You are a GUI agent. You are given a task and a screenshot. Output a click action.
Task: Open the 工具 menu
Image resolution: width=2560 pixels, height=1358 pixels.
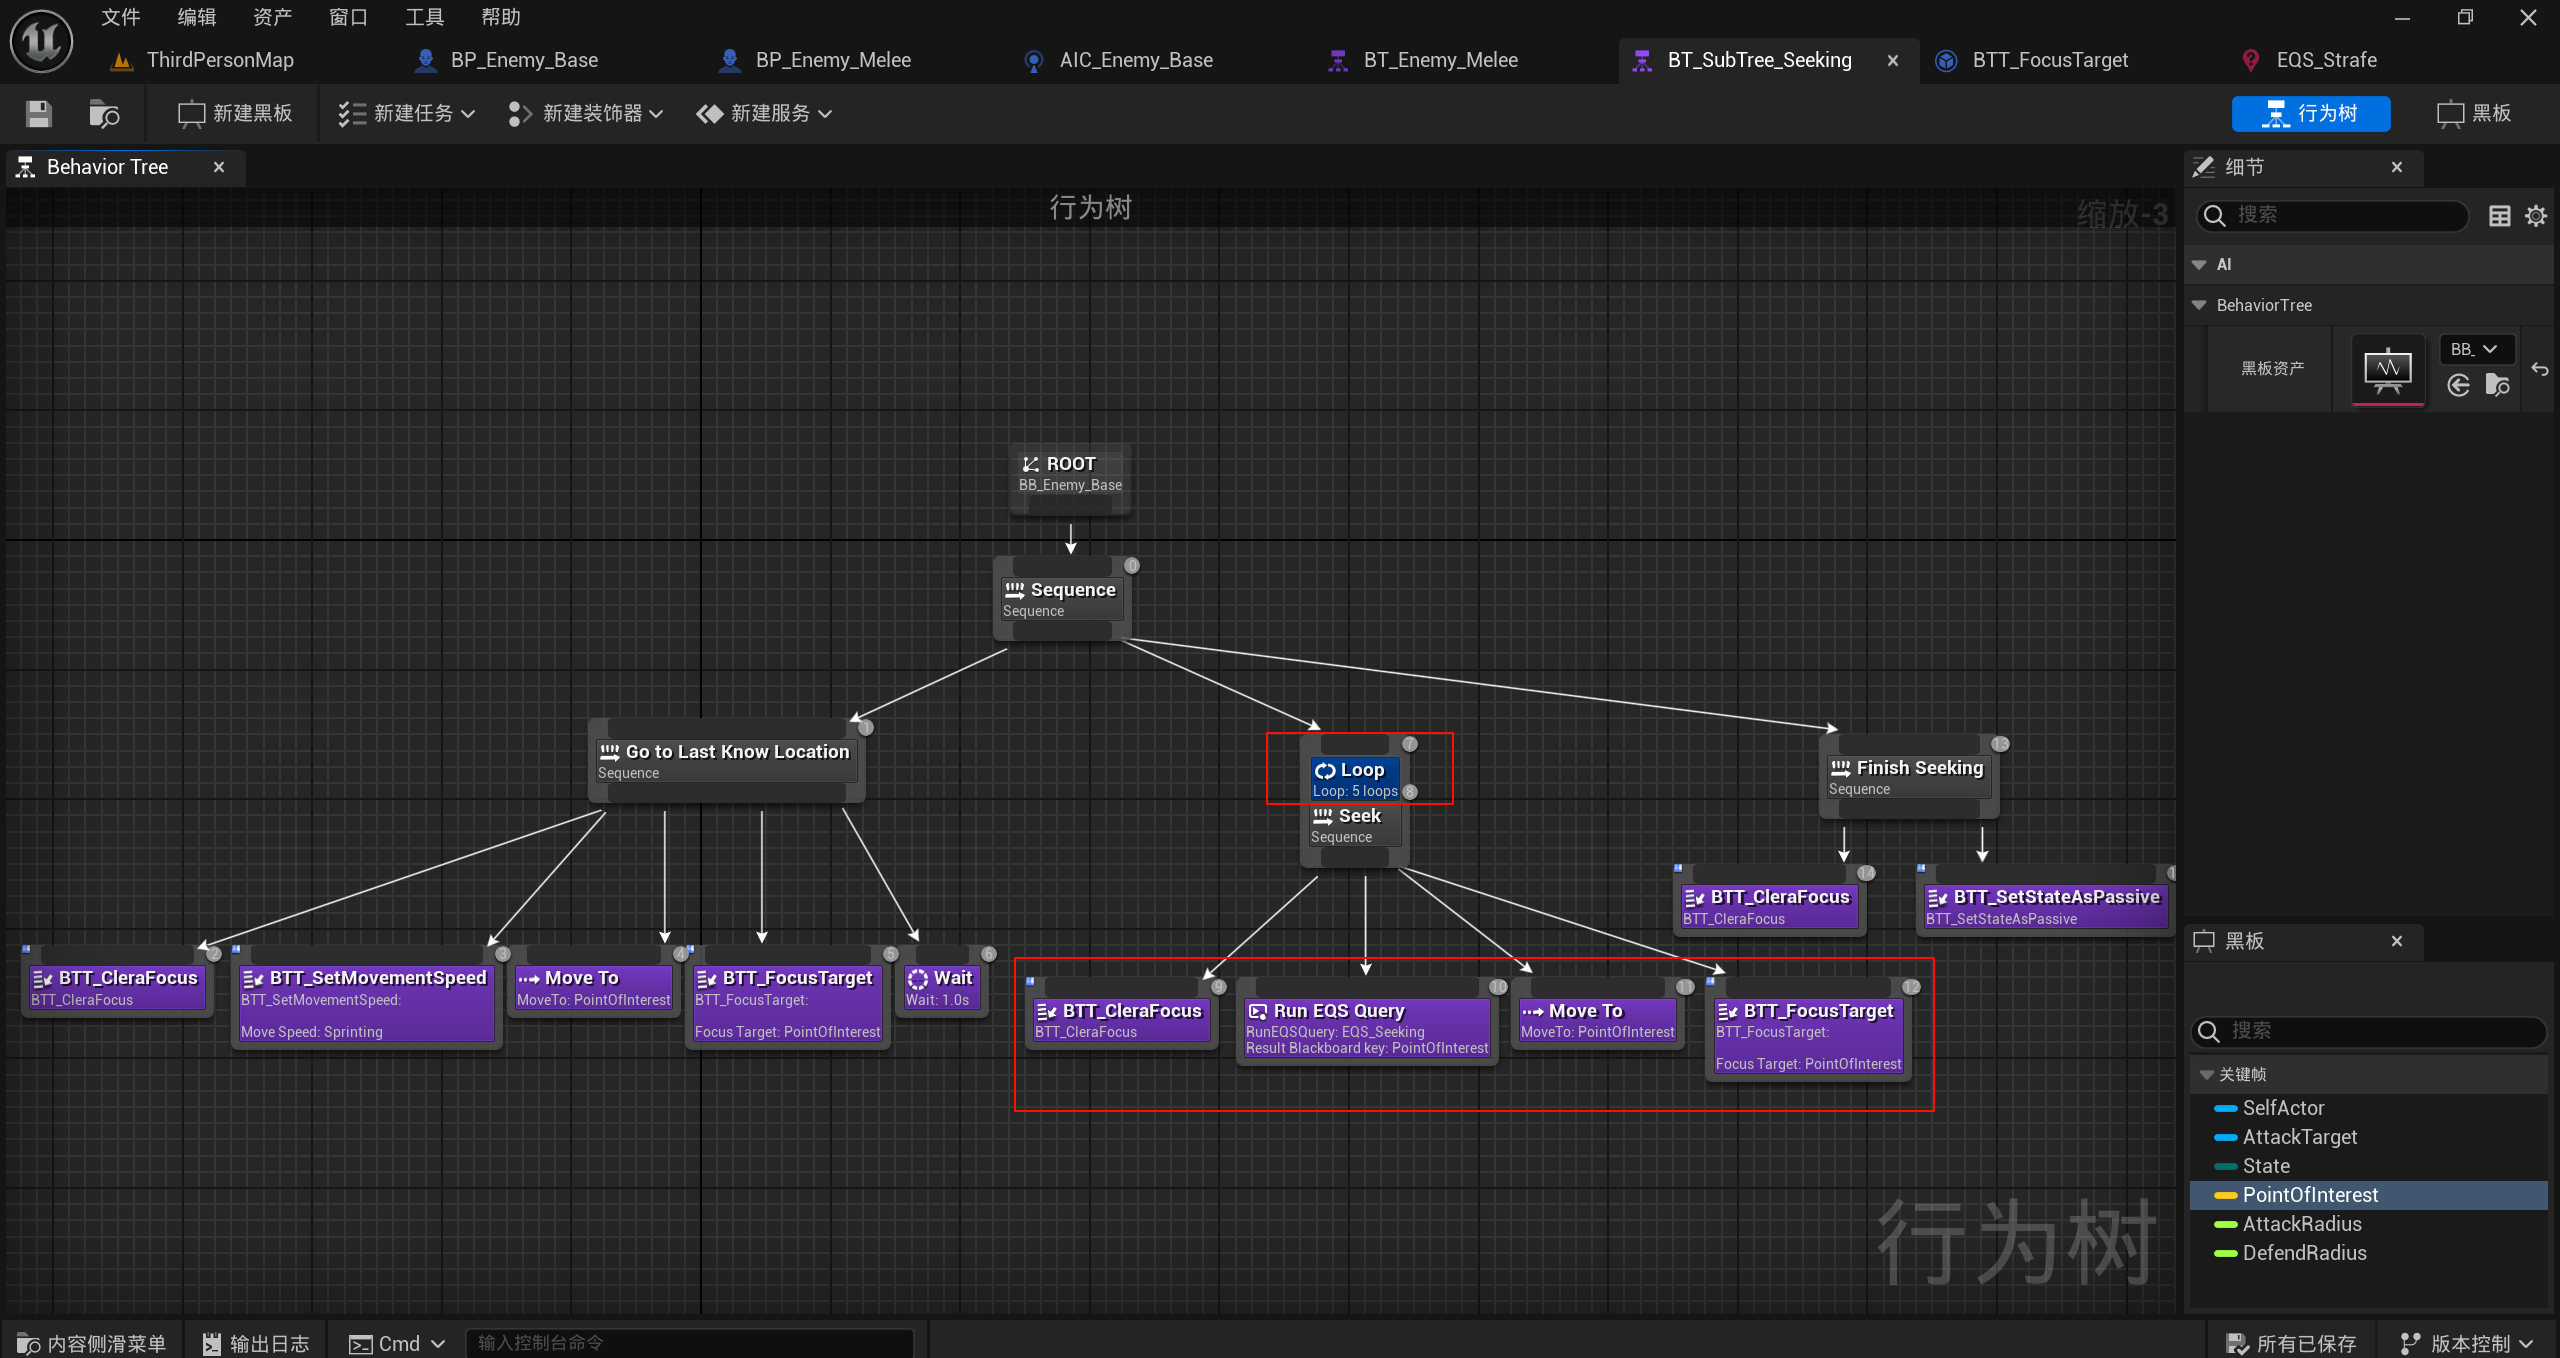point(424,17)
